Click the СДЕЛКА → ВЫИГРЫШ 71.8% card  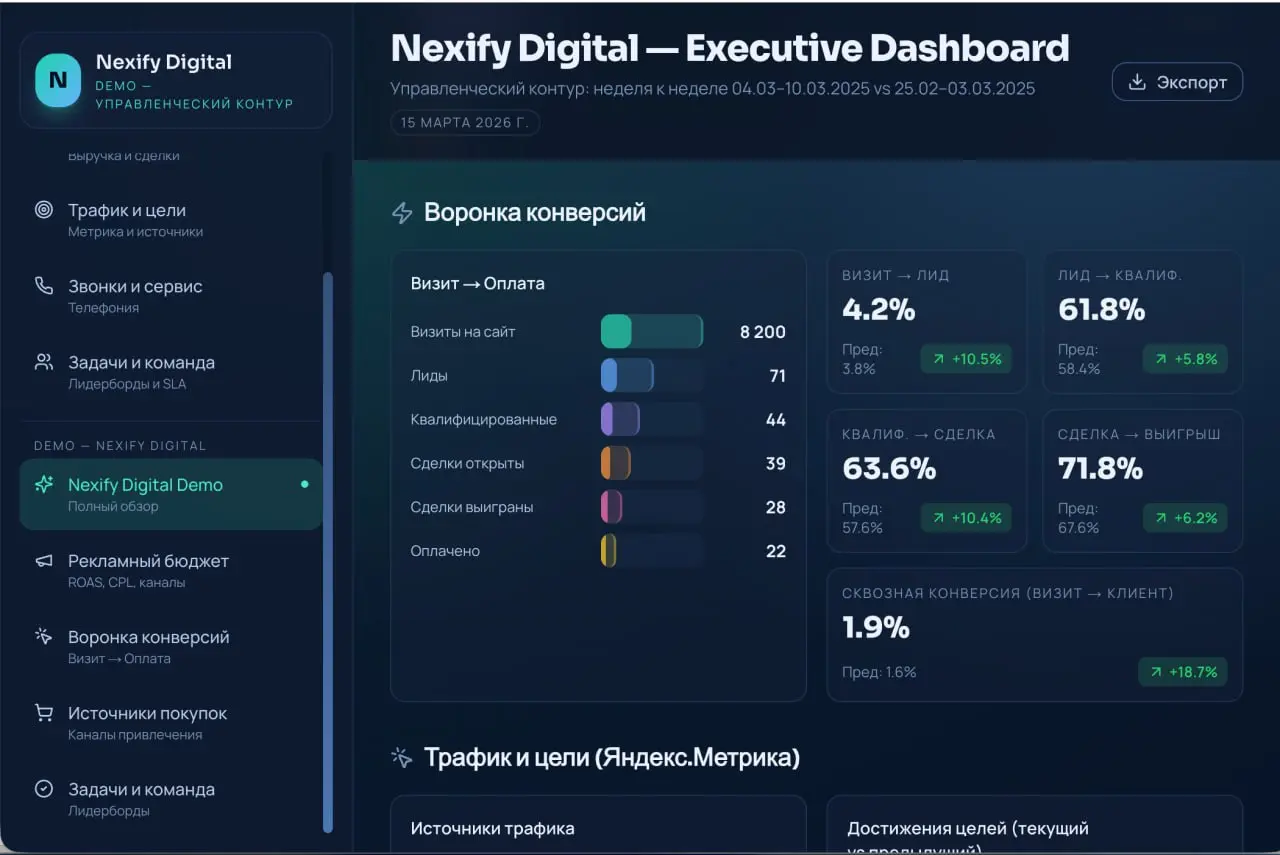[1143, 481]
